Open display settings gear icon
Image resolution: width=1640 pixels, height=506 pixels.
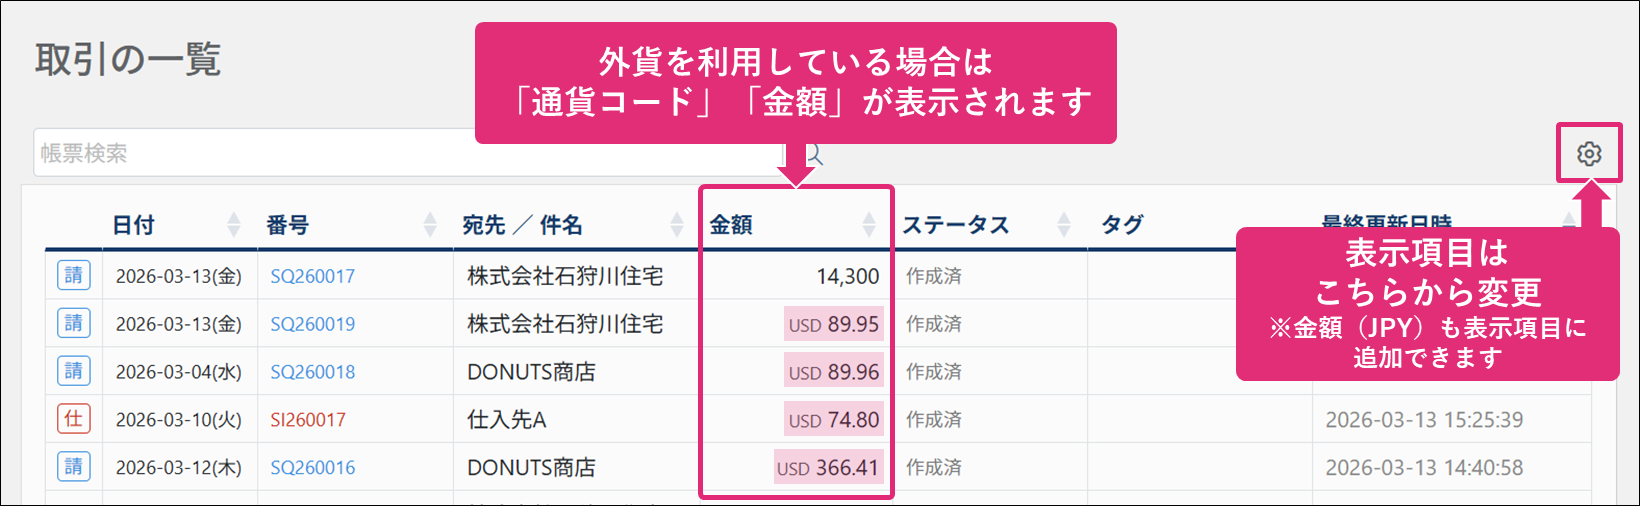click(1589, 154)
